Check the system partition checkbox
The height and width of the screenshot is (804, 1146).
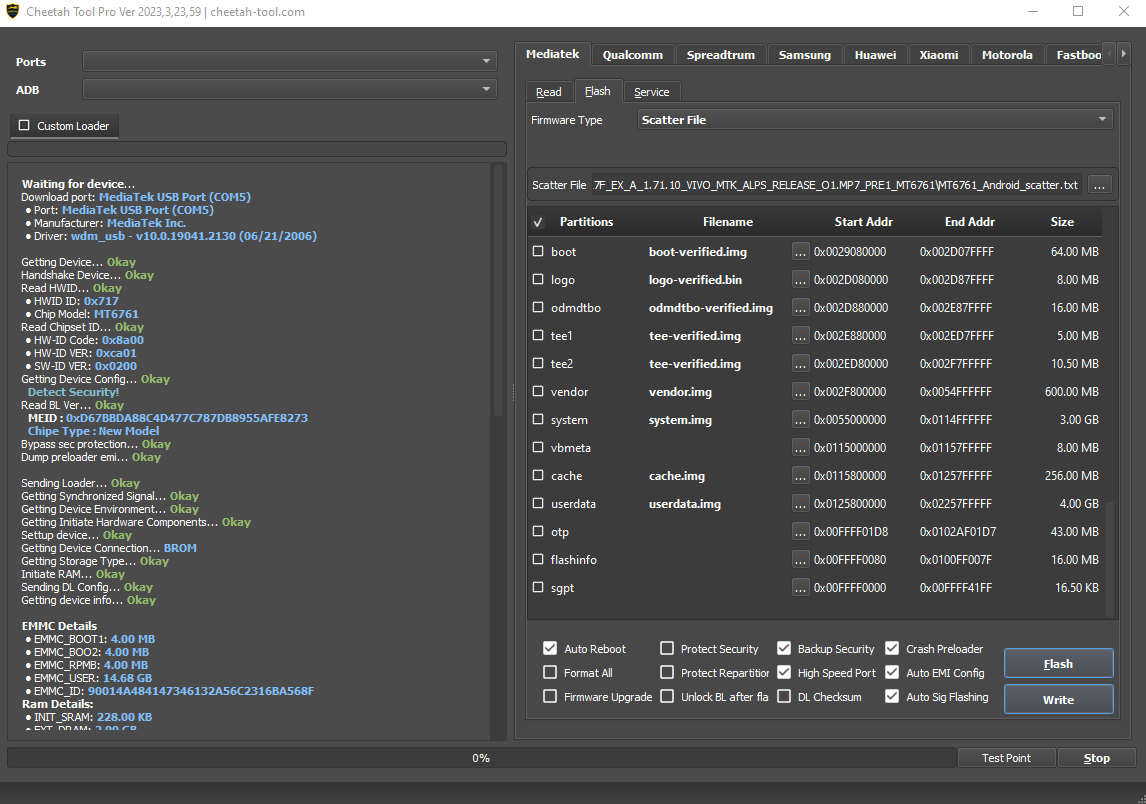pyautogui.click(x=538, y=419)
